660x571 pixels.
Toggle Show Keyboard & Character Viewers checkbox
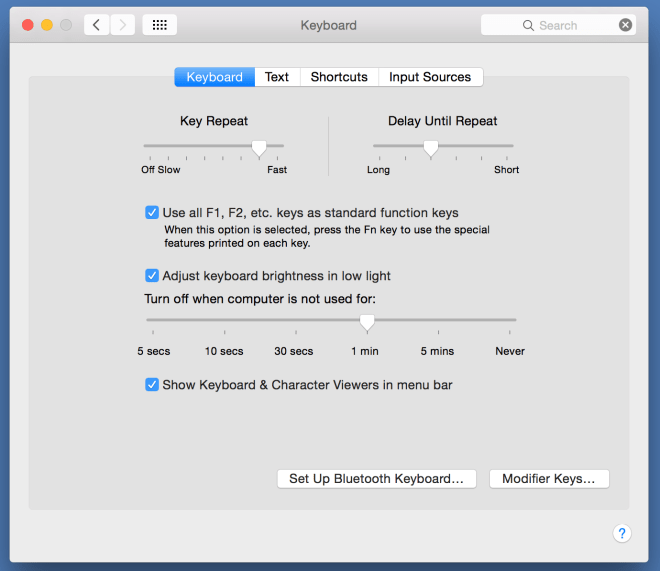(152, 384)
